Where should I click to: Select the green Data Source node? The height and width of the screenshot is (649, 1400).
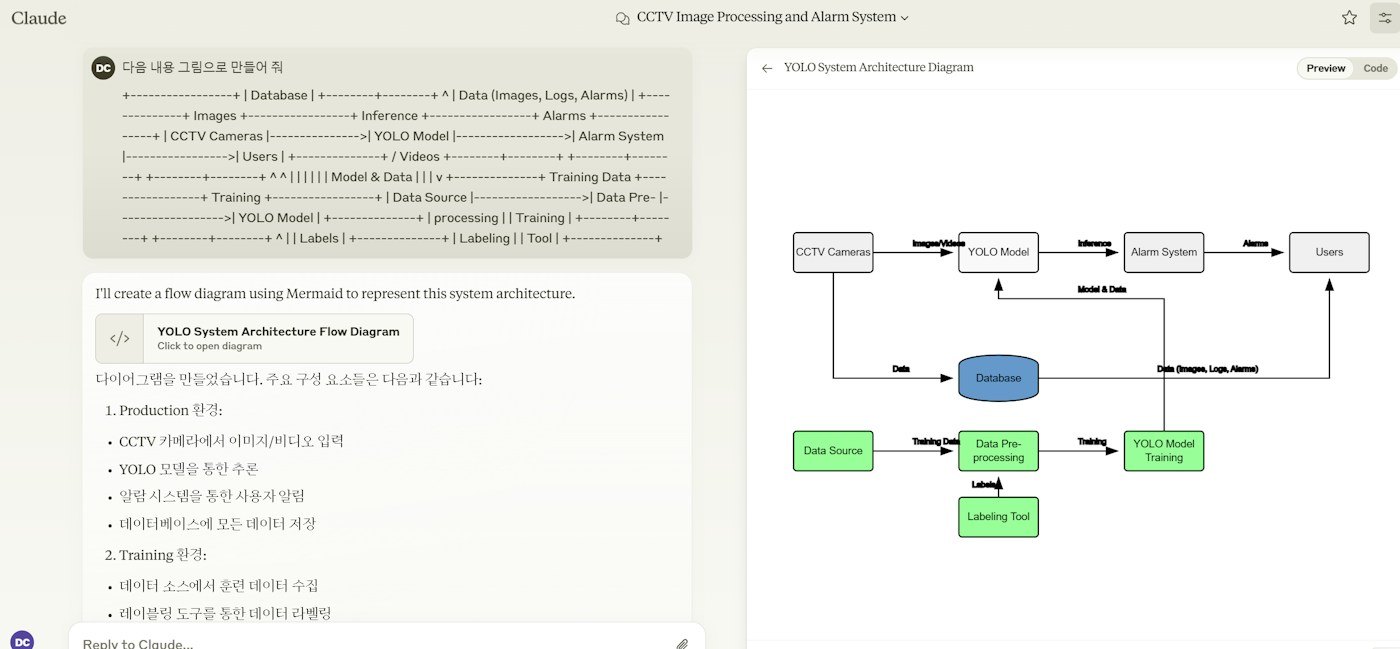[x=833, y=451]
